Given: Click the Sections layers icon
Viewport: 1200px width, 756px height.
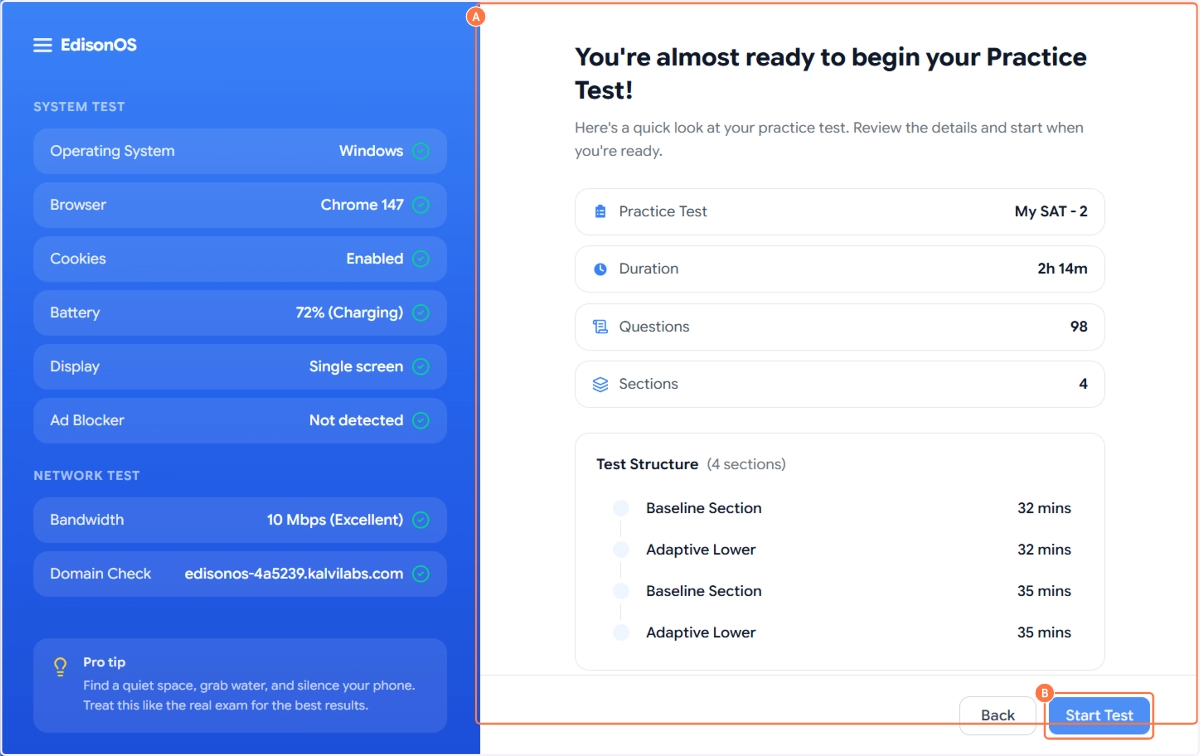Looking at the screenshot, I should tap(600, 384).
